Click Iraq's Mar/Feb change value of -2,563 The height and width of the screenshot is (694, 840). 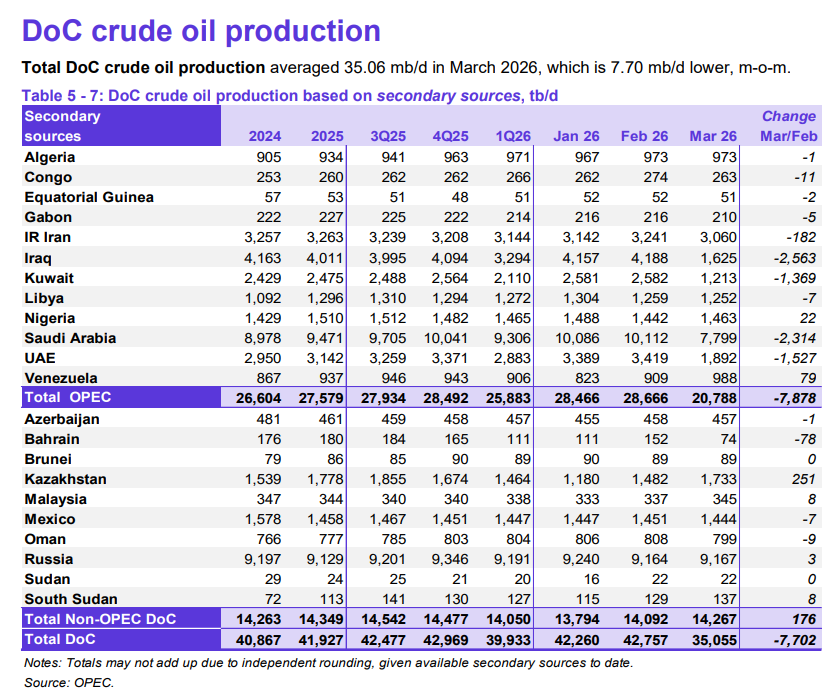[791, 257]
